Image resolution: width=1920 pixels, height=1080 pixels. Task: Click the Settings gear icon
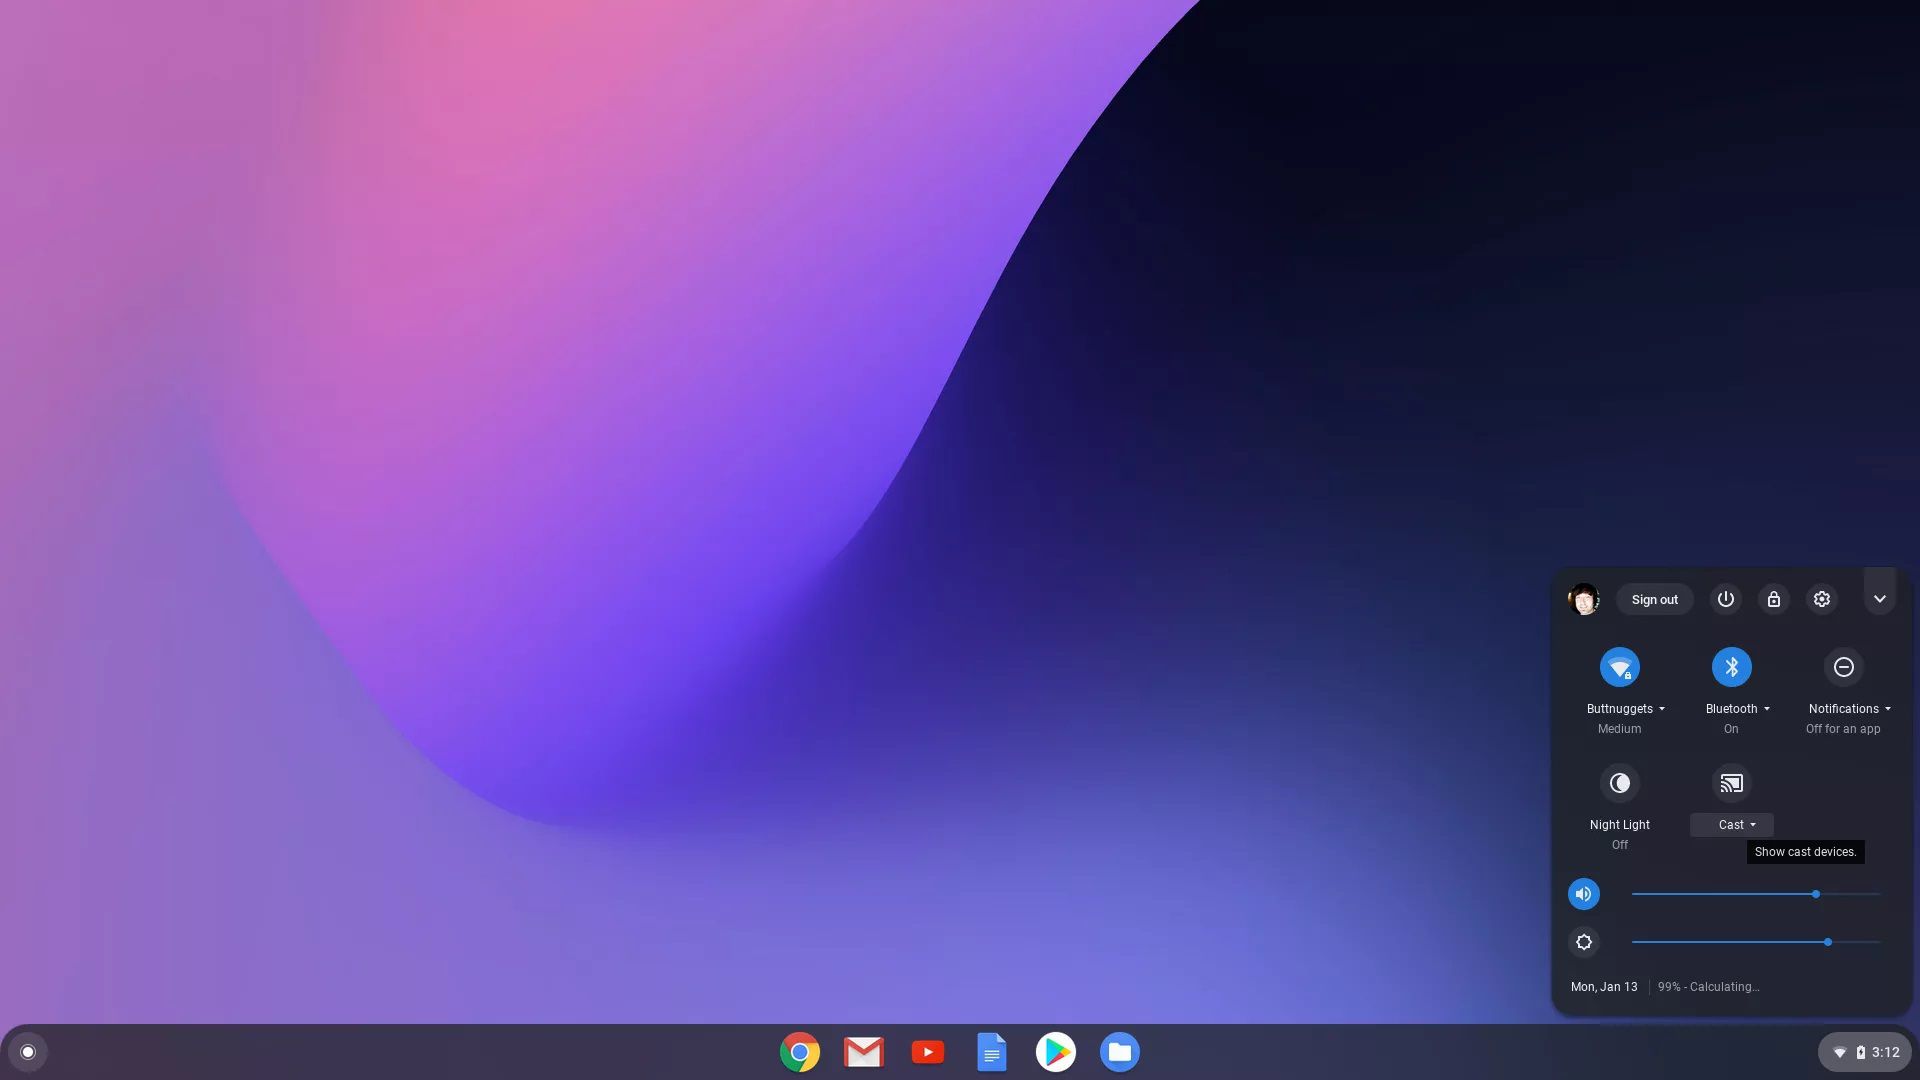(1821, 599)
